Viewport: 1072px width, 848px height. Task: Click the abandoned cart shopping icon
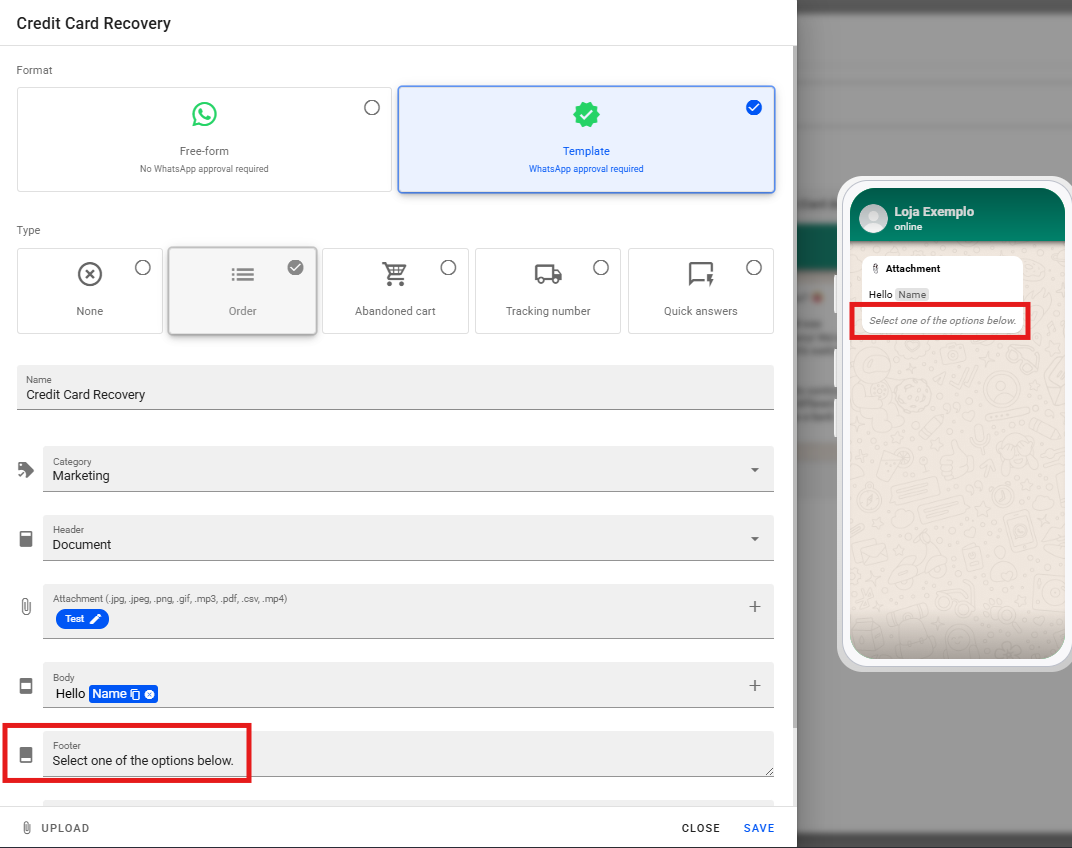[x=395, y=274]
